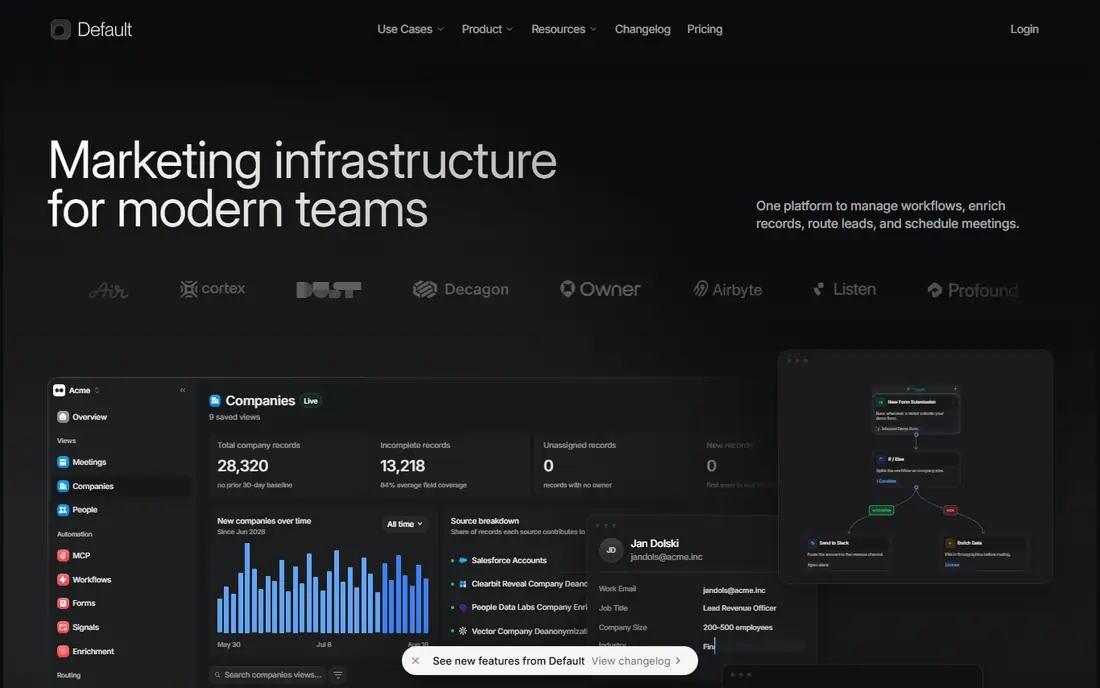This screenshot has width=1100, height=688.
Task: Click the Dust logo
Action: tap(328, 290)
